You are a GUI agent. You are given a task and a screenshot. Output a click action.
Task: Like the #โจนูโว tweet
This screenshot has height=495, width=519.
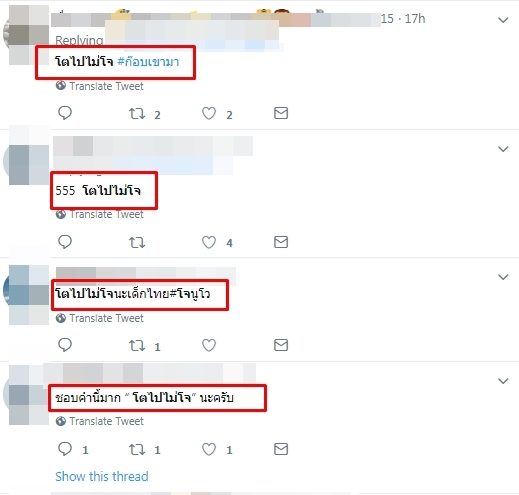[209, 345]
